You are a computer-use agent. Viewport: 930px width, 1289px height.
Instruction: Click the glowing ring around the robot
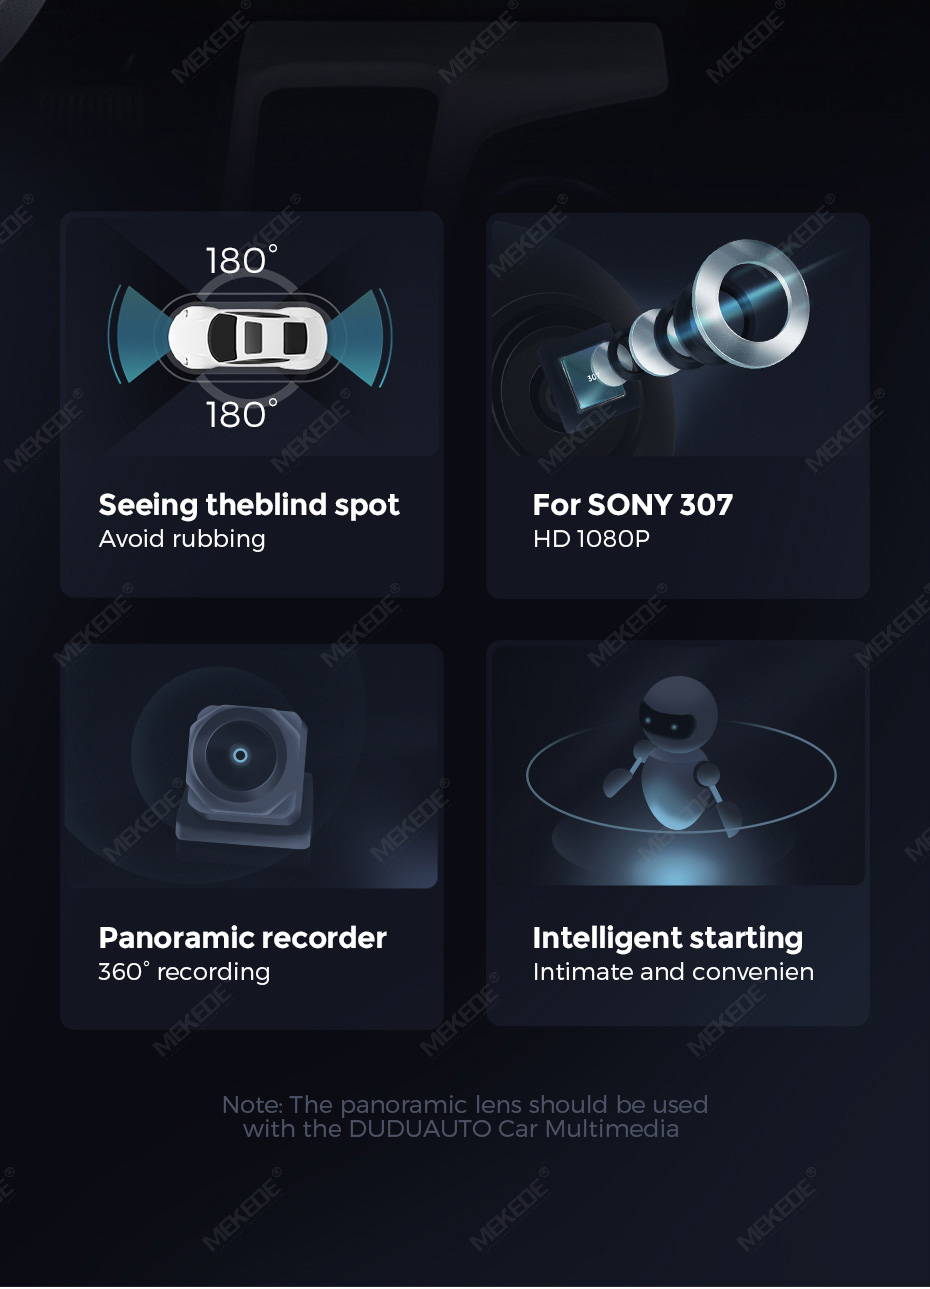pos(681,775)
